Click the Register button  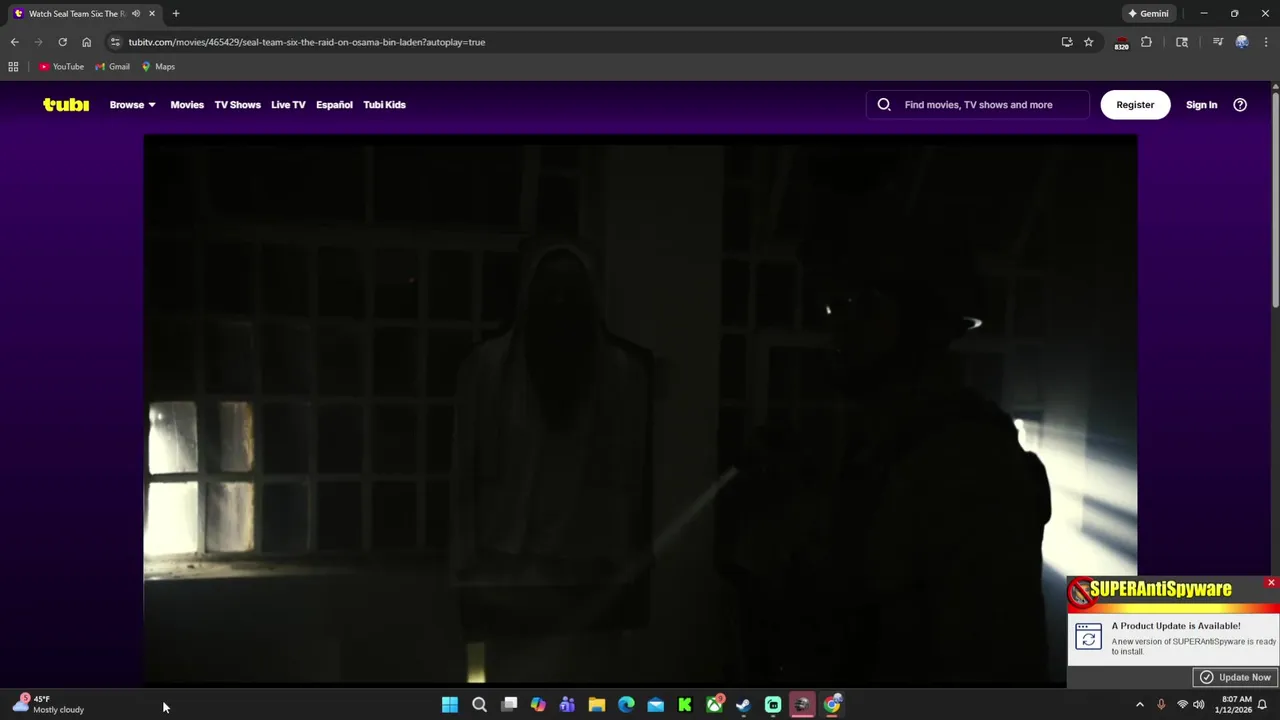[1135, 104]
